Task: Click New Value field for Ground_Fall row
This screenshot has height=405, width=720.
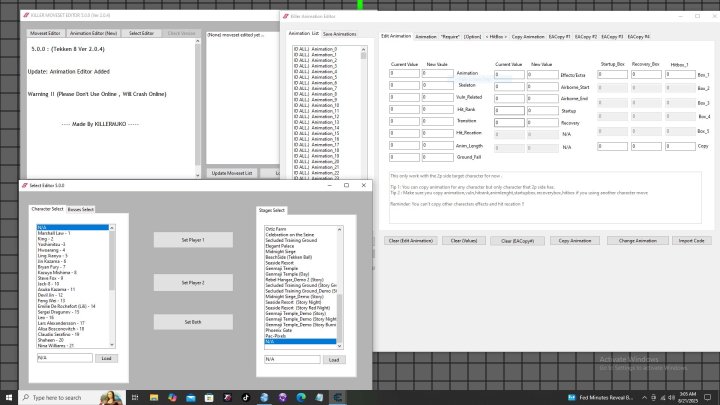Action: [438, 157]
